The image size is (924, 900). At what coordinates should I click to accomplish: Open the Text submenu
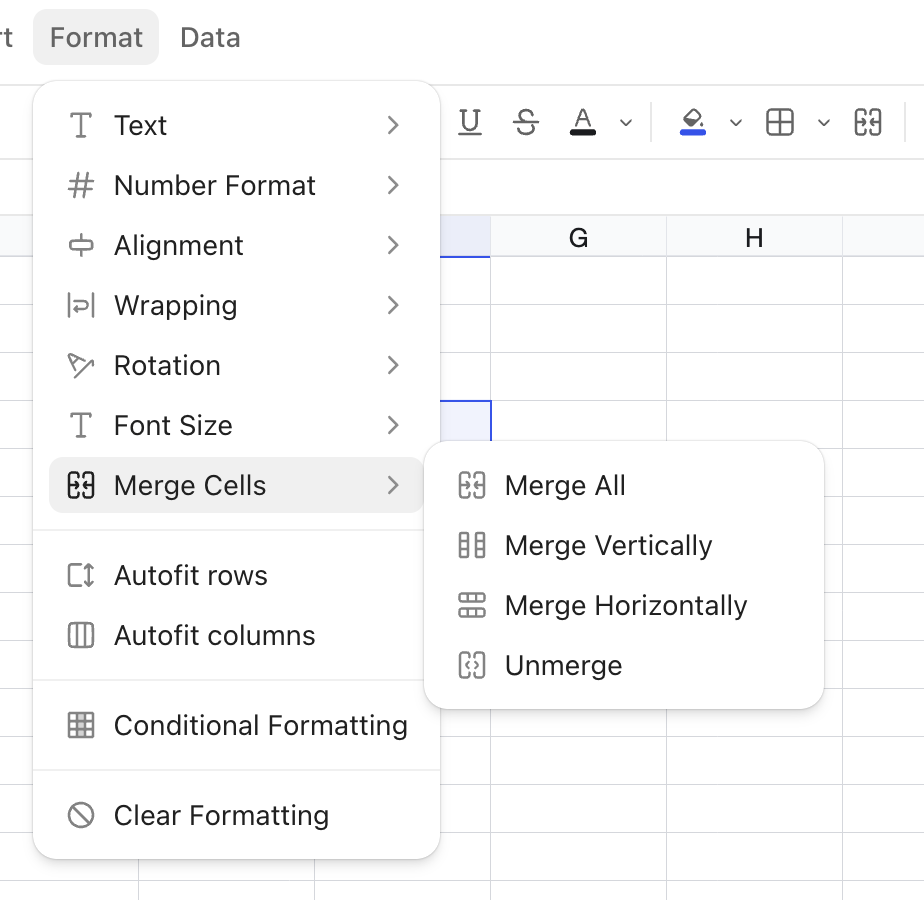coord(236,125)
